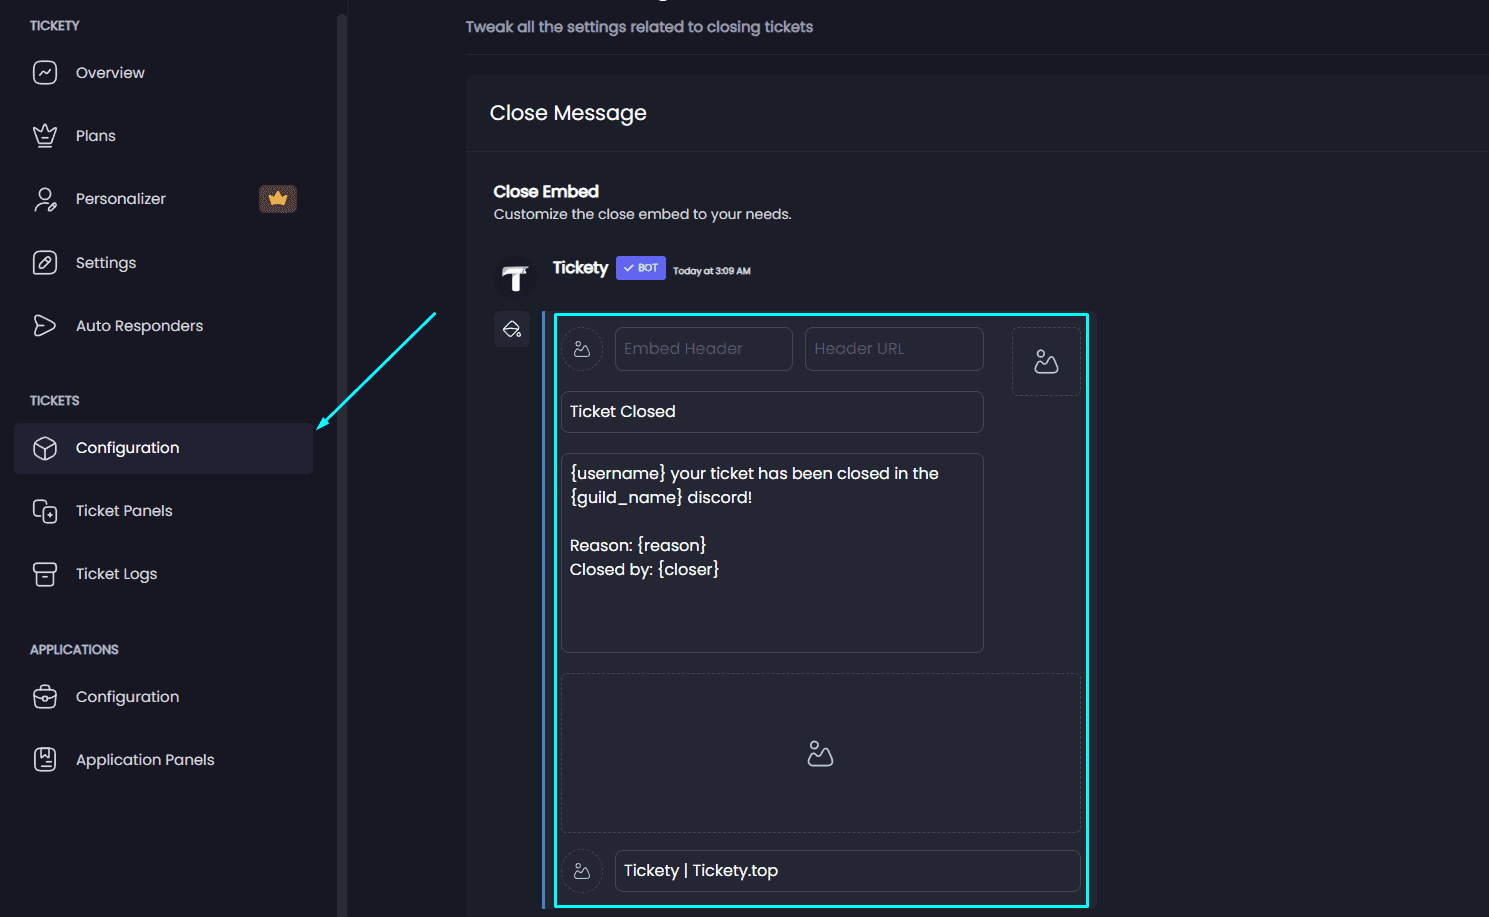Select Configuration under TICKETS

pos(127,447)
